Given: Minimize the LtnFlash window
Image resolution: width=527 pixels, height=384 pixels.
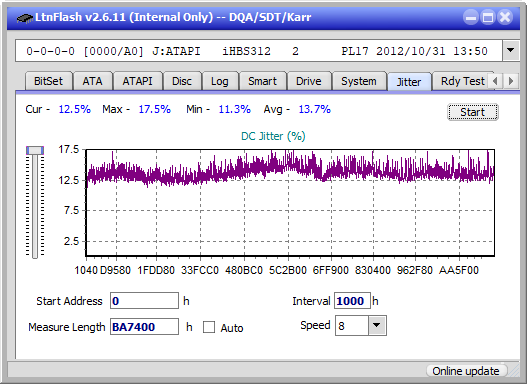Looking at the screenshot, I should (x=471, y=17).
